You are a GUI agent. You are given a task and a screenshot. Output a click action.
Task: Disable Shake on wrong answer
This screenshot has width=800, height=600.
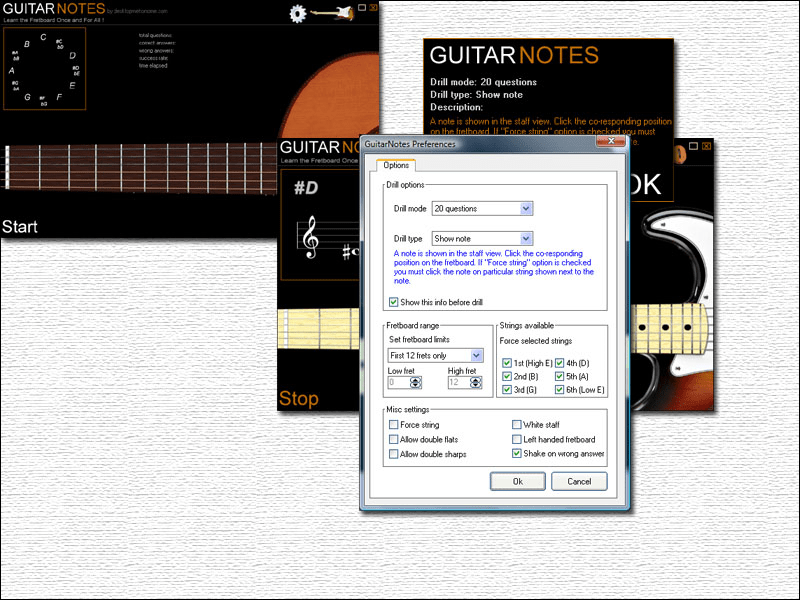pos(517,453)
